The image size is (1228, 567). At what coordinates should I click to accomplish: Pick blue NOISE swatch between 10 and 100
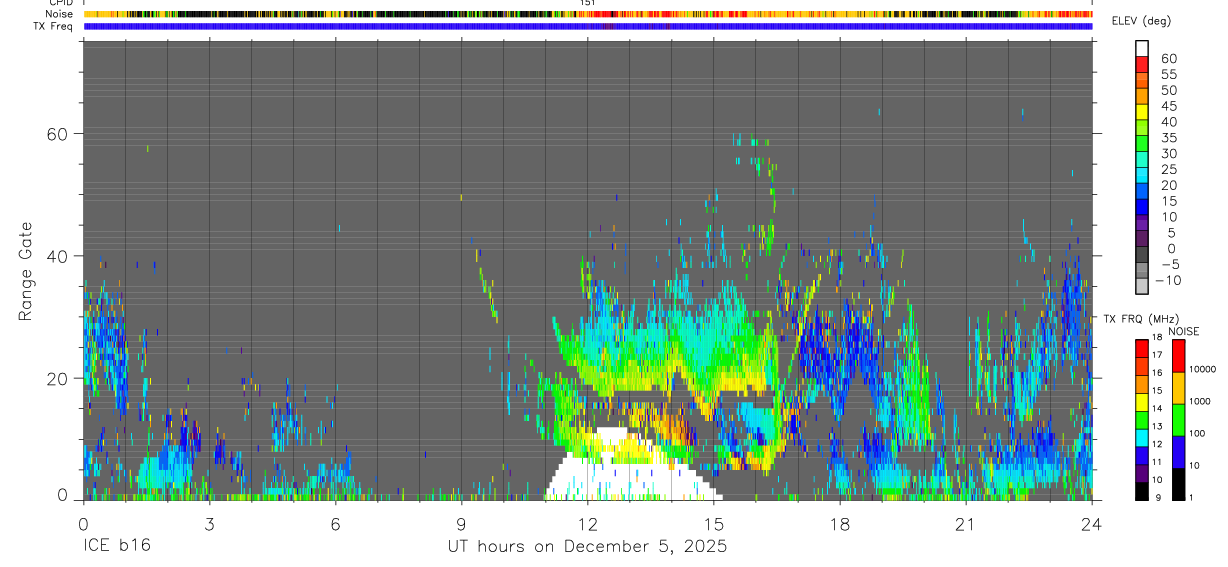1178,451
